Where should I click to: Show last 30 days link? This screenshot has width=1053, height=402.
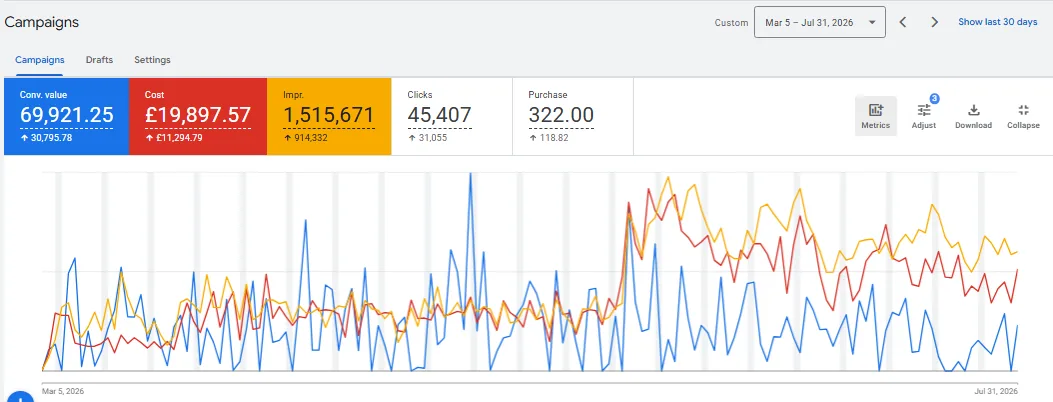tap(997, 22)
